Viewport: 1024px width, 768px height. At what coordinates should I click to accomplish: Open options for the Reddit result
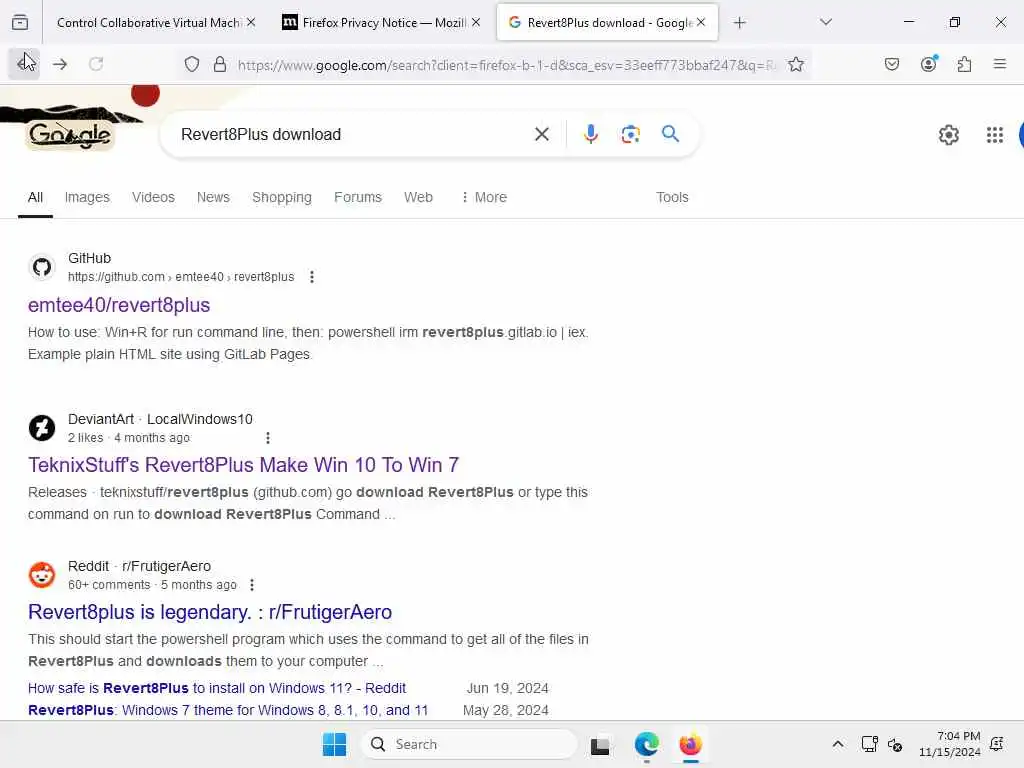252,585
